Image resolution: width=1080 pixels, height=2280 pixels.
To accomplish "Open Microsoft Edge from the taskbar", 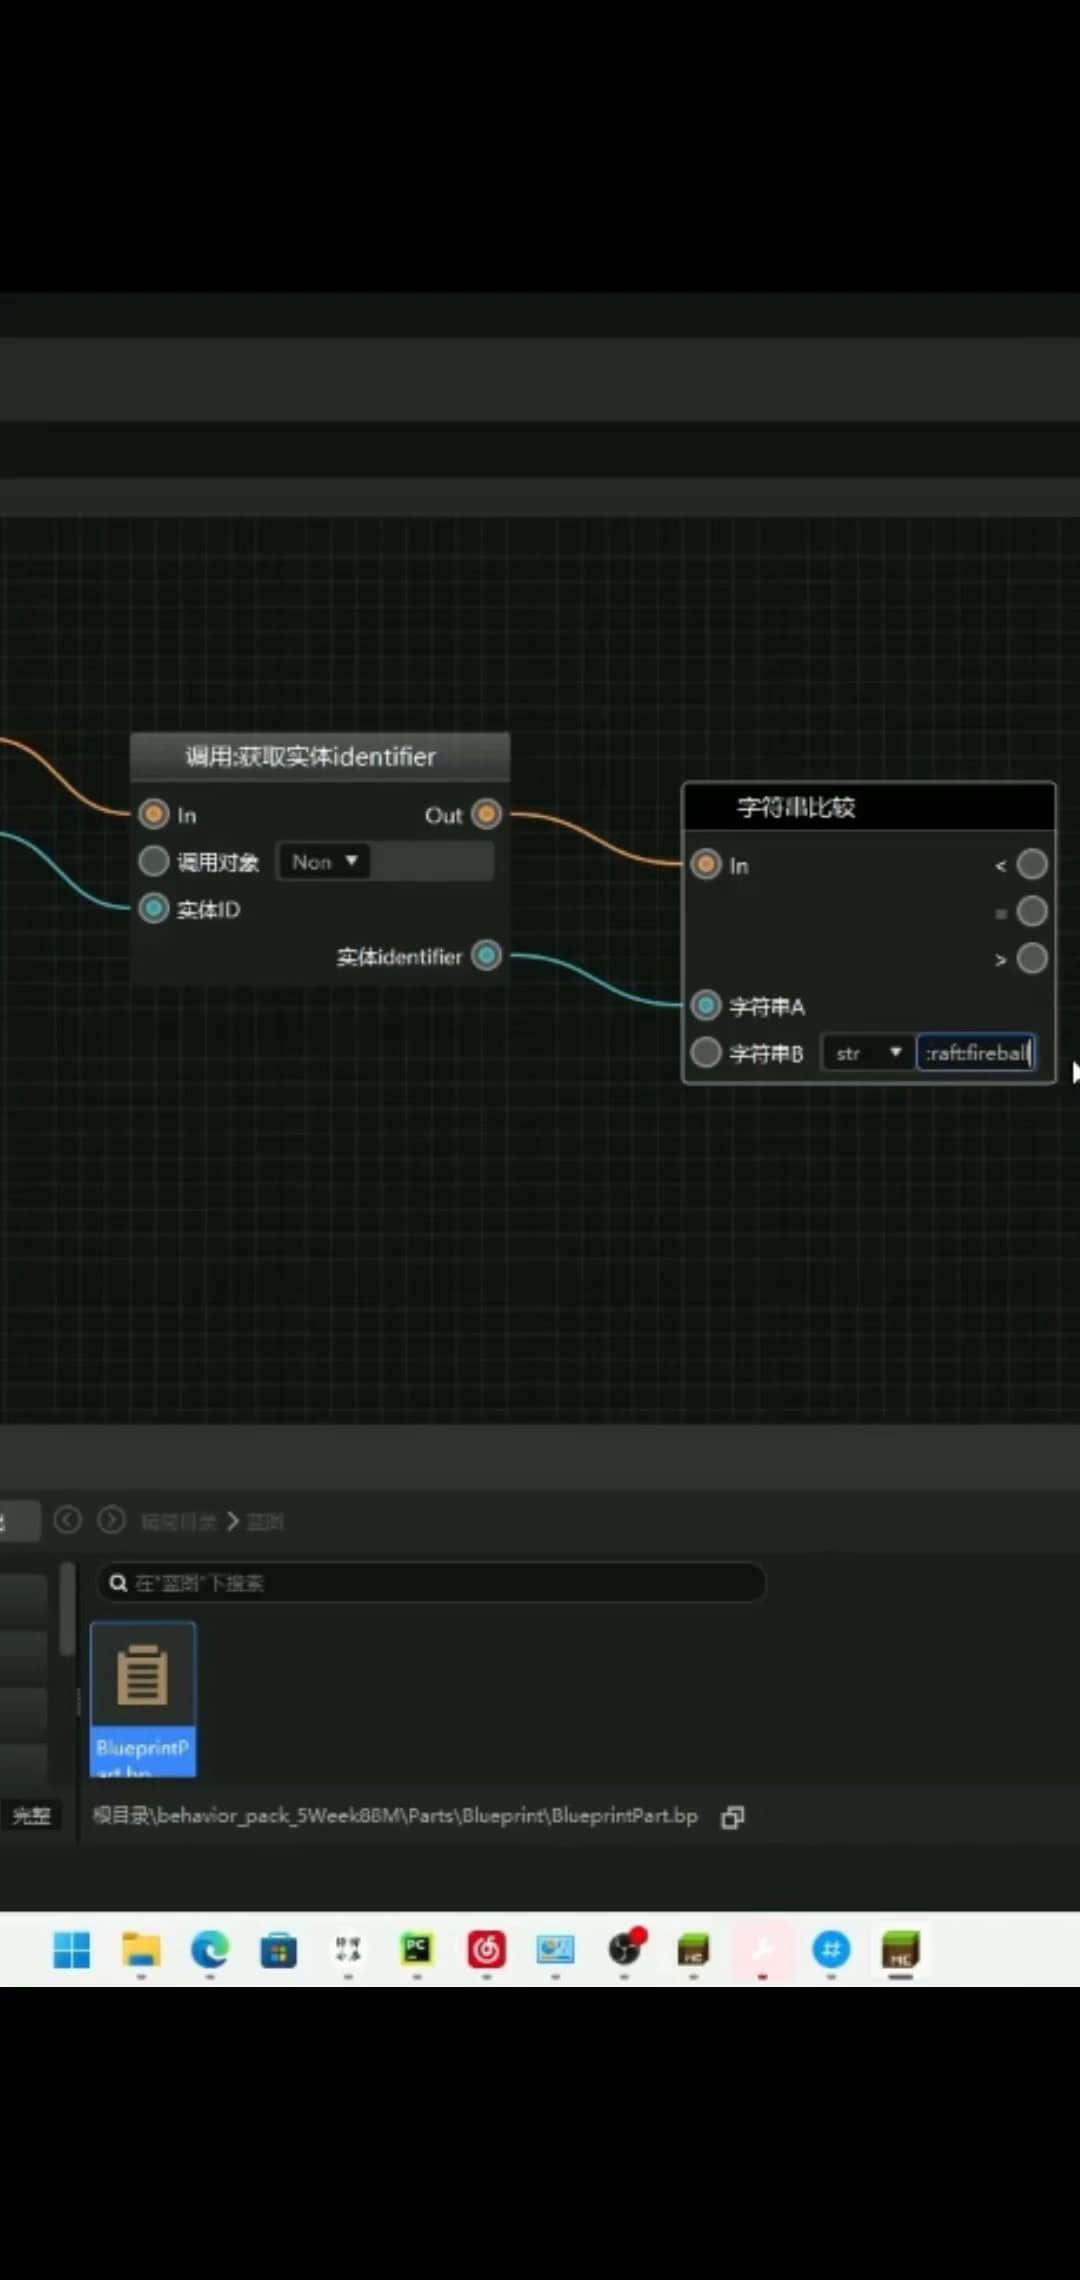I will point(210,1949).
